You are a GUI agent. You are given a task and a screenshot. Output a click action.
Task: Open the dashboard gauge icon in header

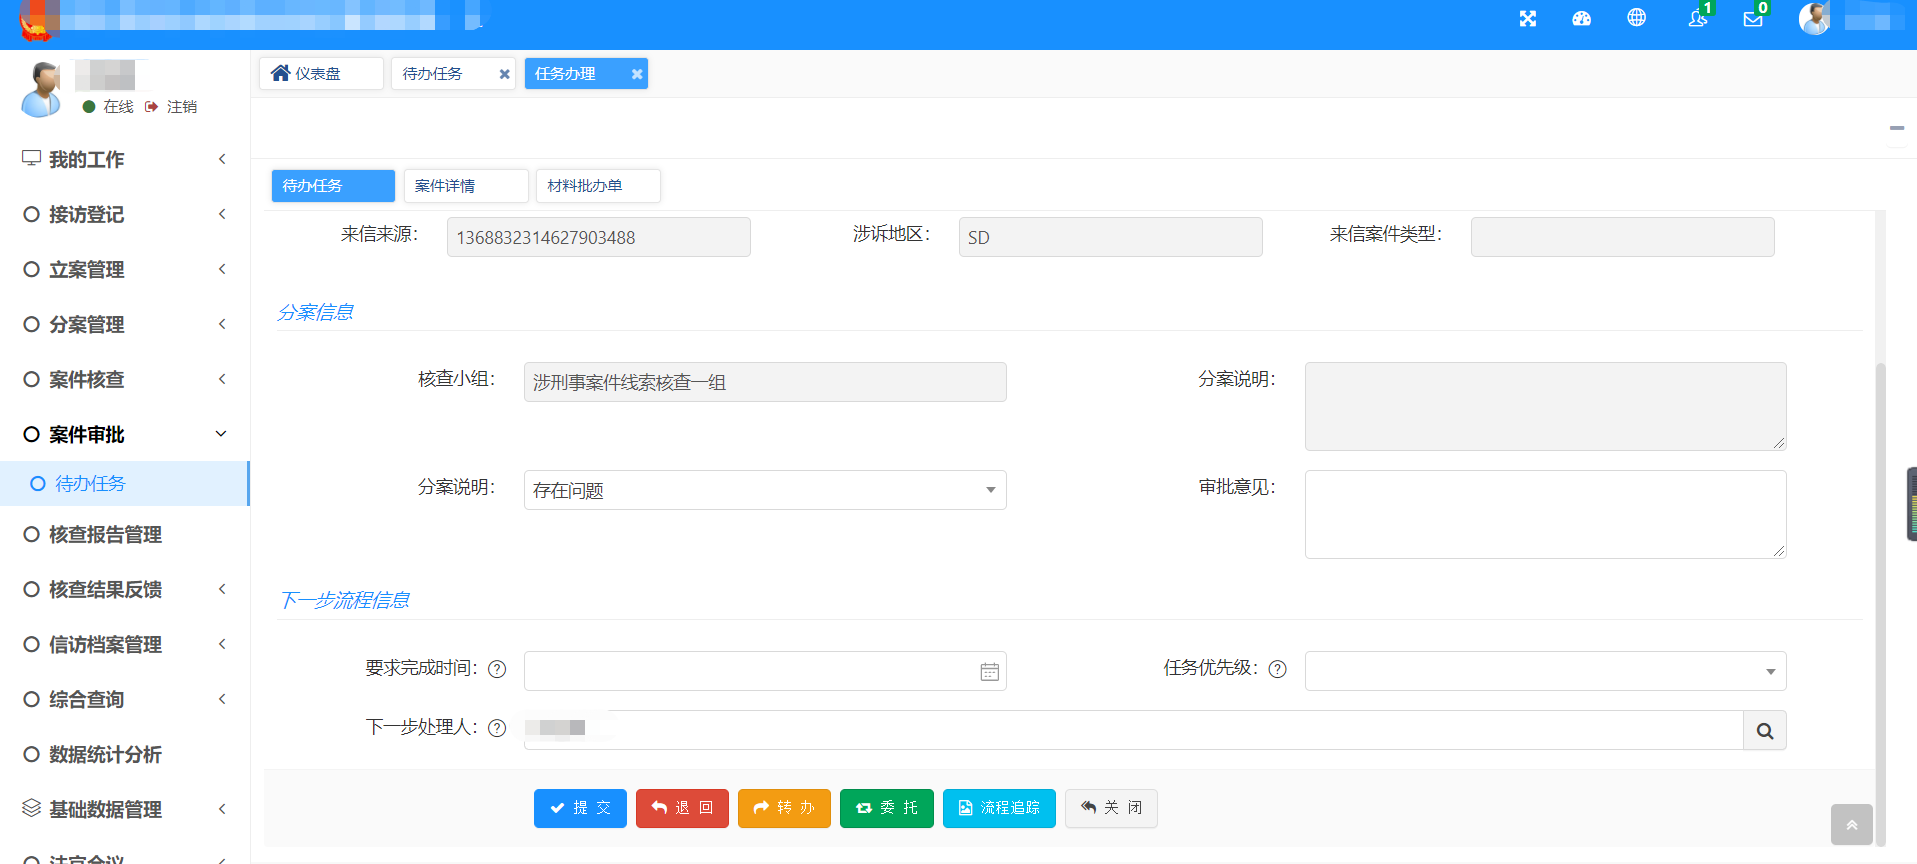pos(1581,19)
